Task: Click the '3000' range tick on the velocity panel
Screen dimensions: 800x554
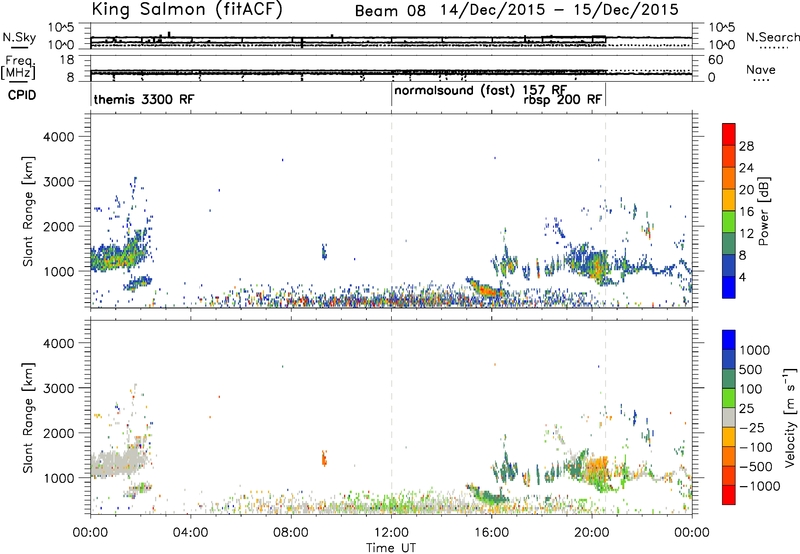Action: pos(59,388)
